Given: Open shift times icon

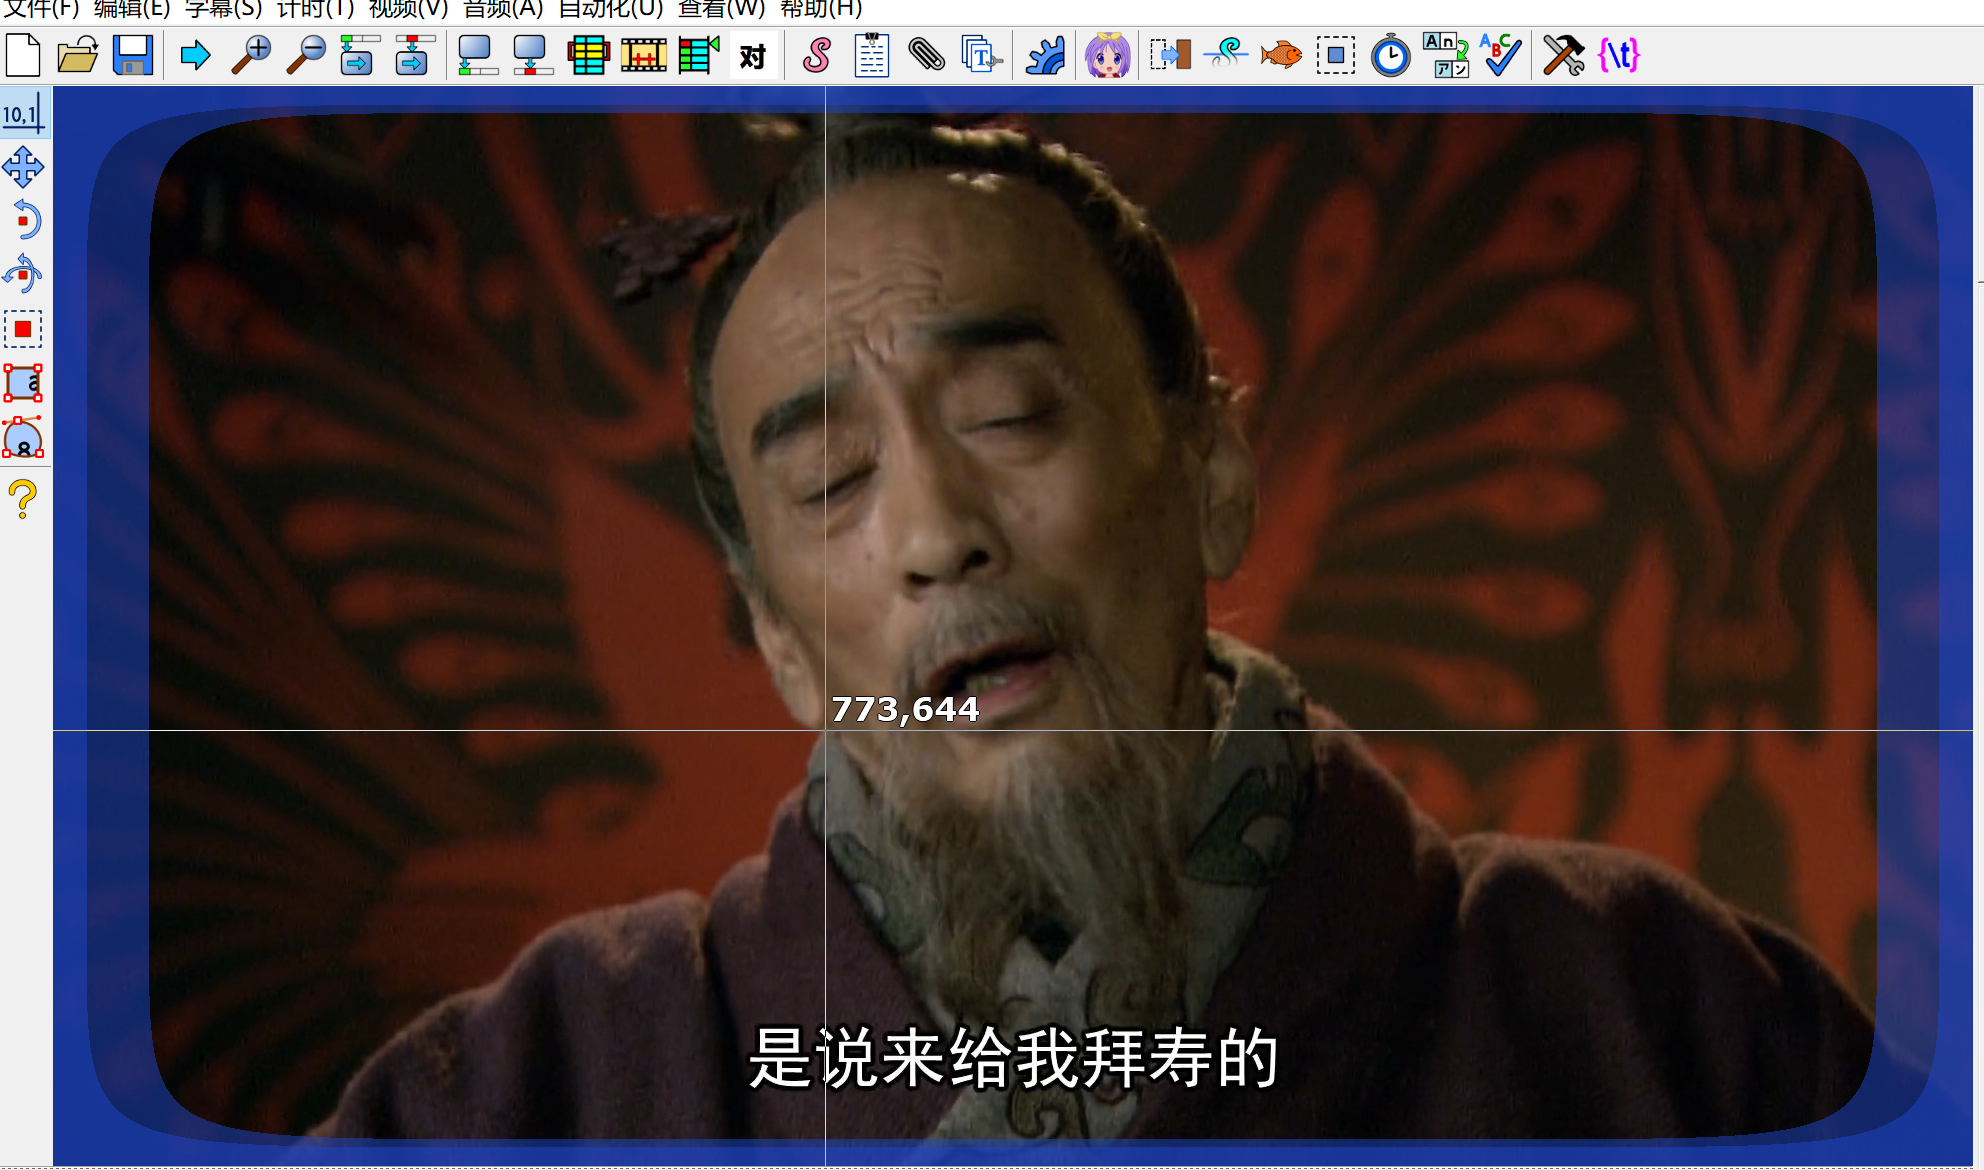Looking at the screenshot, I should [x=1171, y=55].
